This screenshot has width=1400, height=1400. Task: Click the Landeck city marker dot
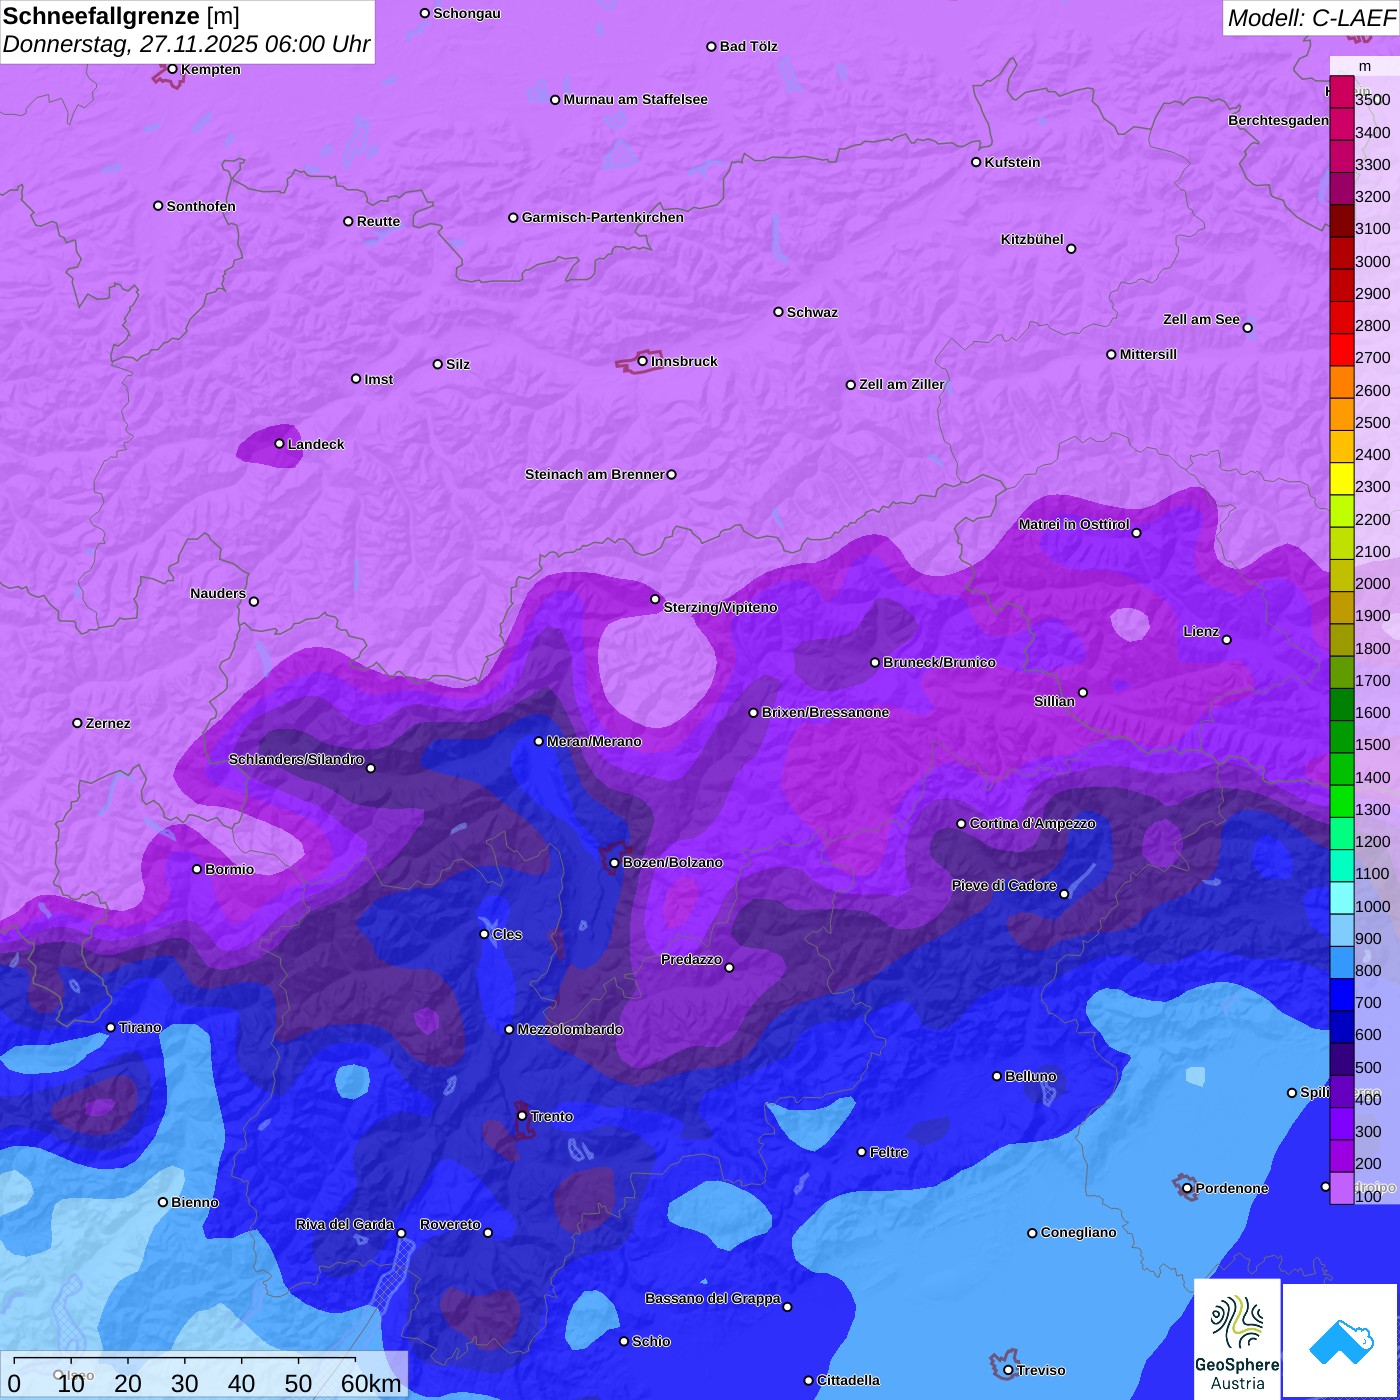[x=280, y=444]
